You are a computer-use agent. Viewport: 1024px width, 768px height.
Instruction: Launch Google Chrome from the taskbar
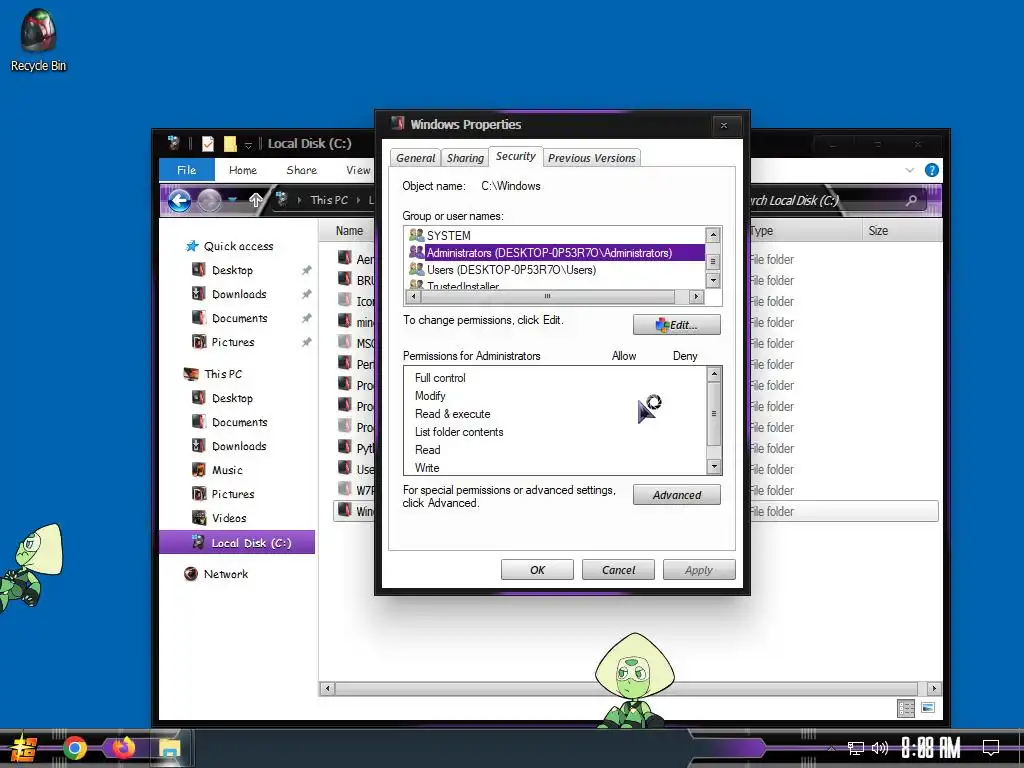(74, 748)
